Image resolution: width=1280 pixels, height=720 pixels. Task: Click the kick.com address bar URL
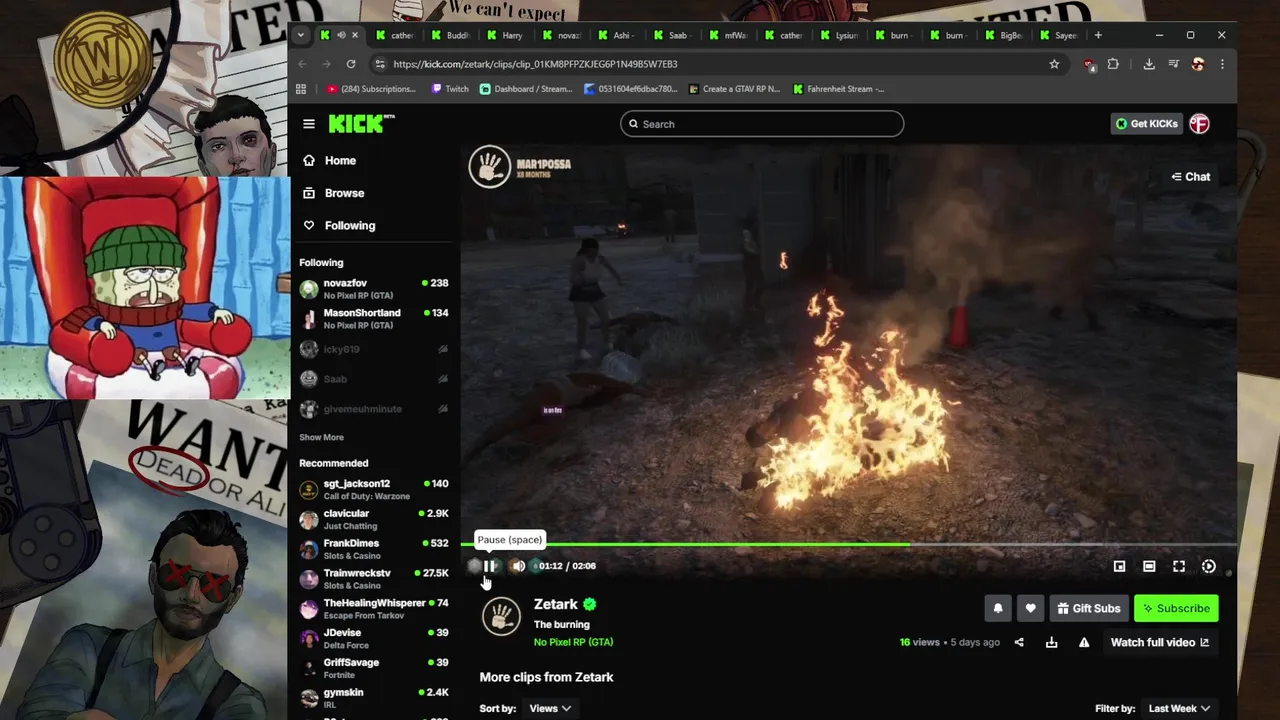pyautogui.click(x=535, y=64)
